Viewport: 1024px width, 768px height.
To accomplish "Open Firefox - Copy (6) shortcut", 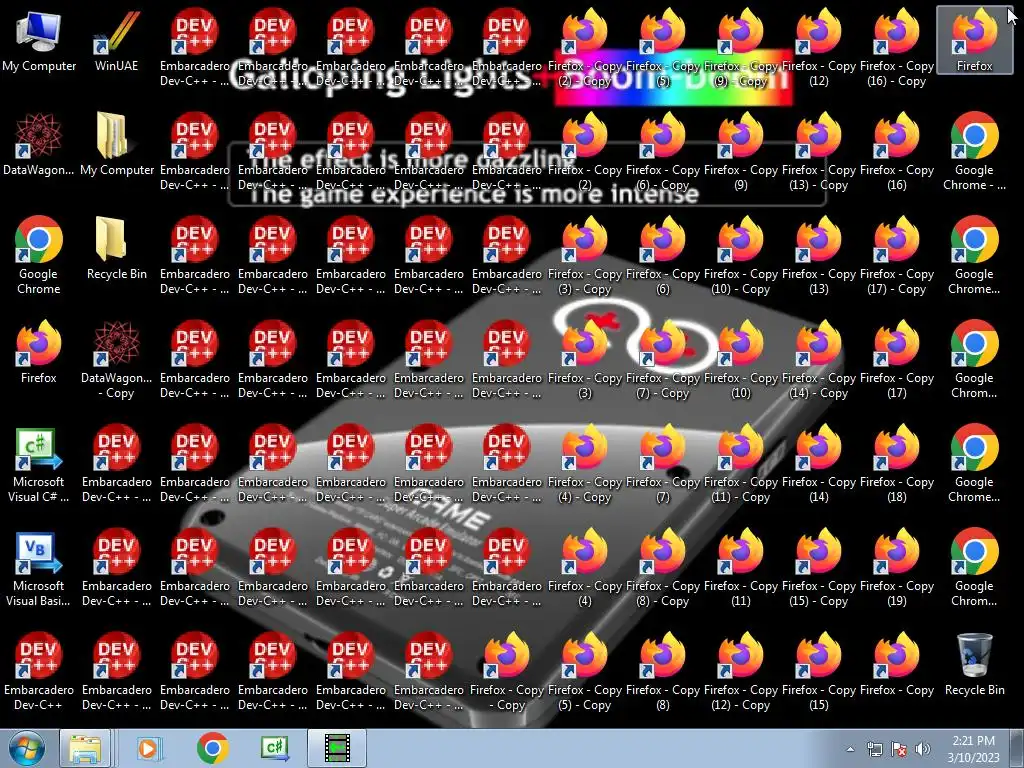I will (x=662, y=257).
